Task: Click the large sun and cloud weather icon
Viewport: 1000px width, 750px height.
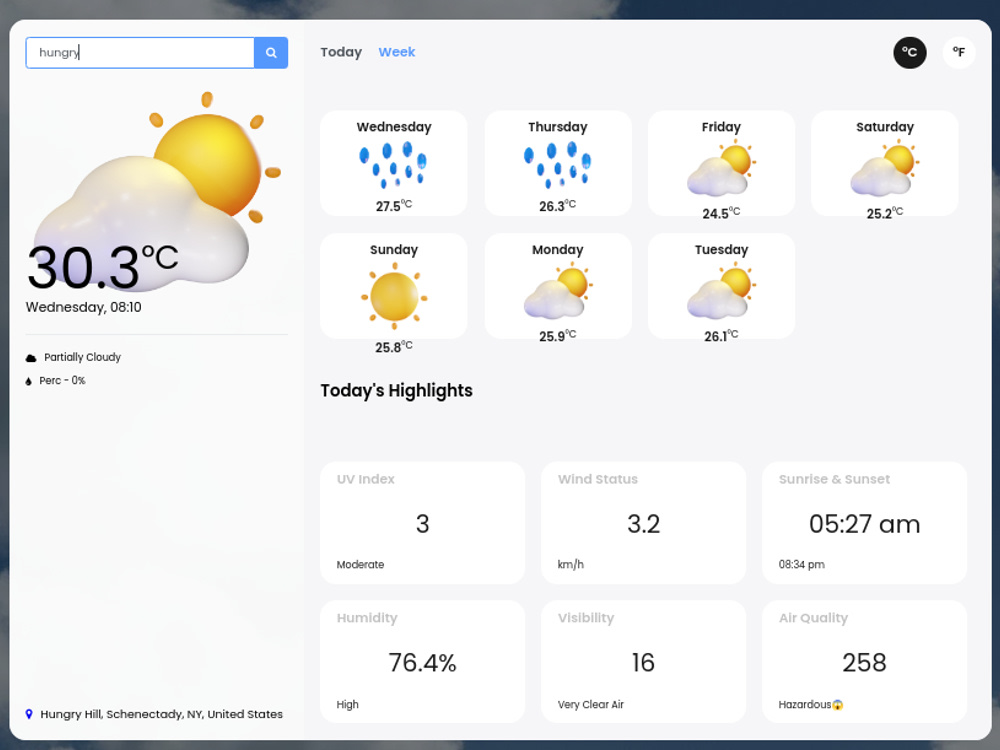Action: pos(157,191)
